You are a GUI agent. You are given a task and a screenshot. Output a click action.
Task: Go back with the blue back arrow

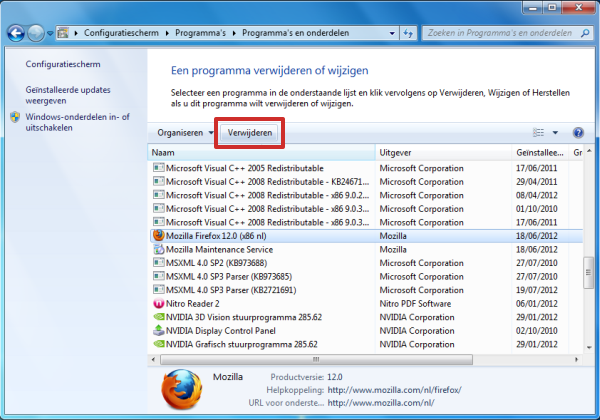tap(16, 33)
